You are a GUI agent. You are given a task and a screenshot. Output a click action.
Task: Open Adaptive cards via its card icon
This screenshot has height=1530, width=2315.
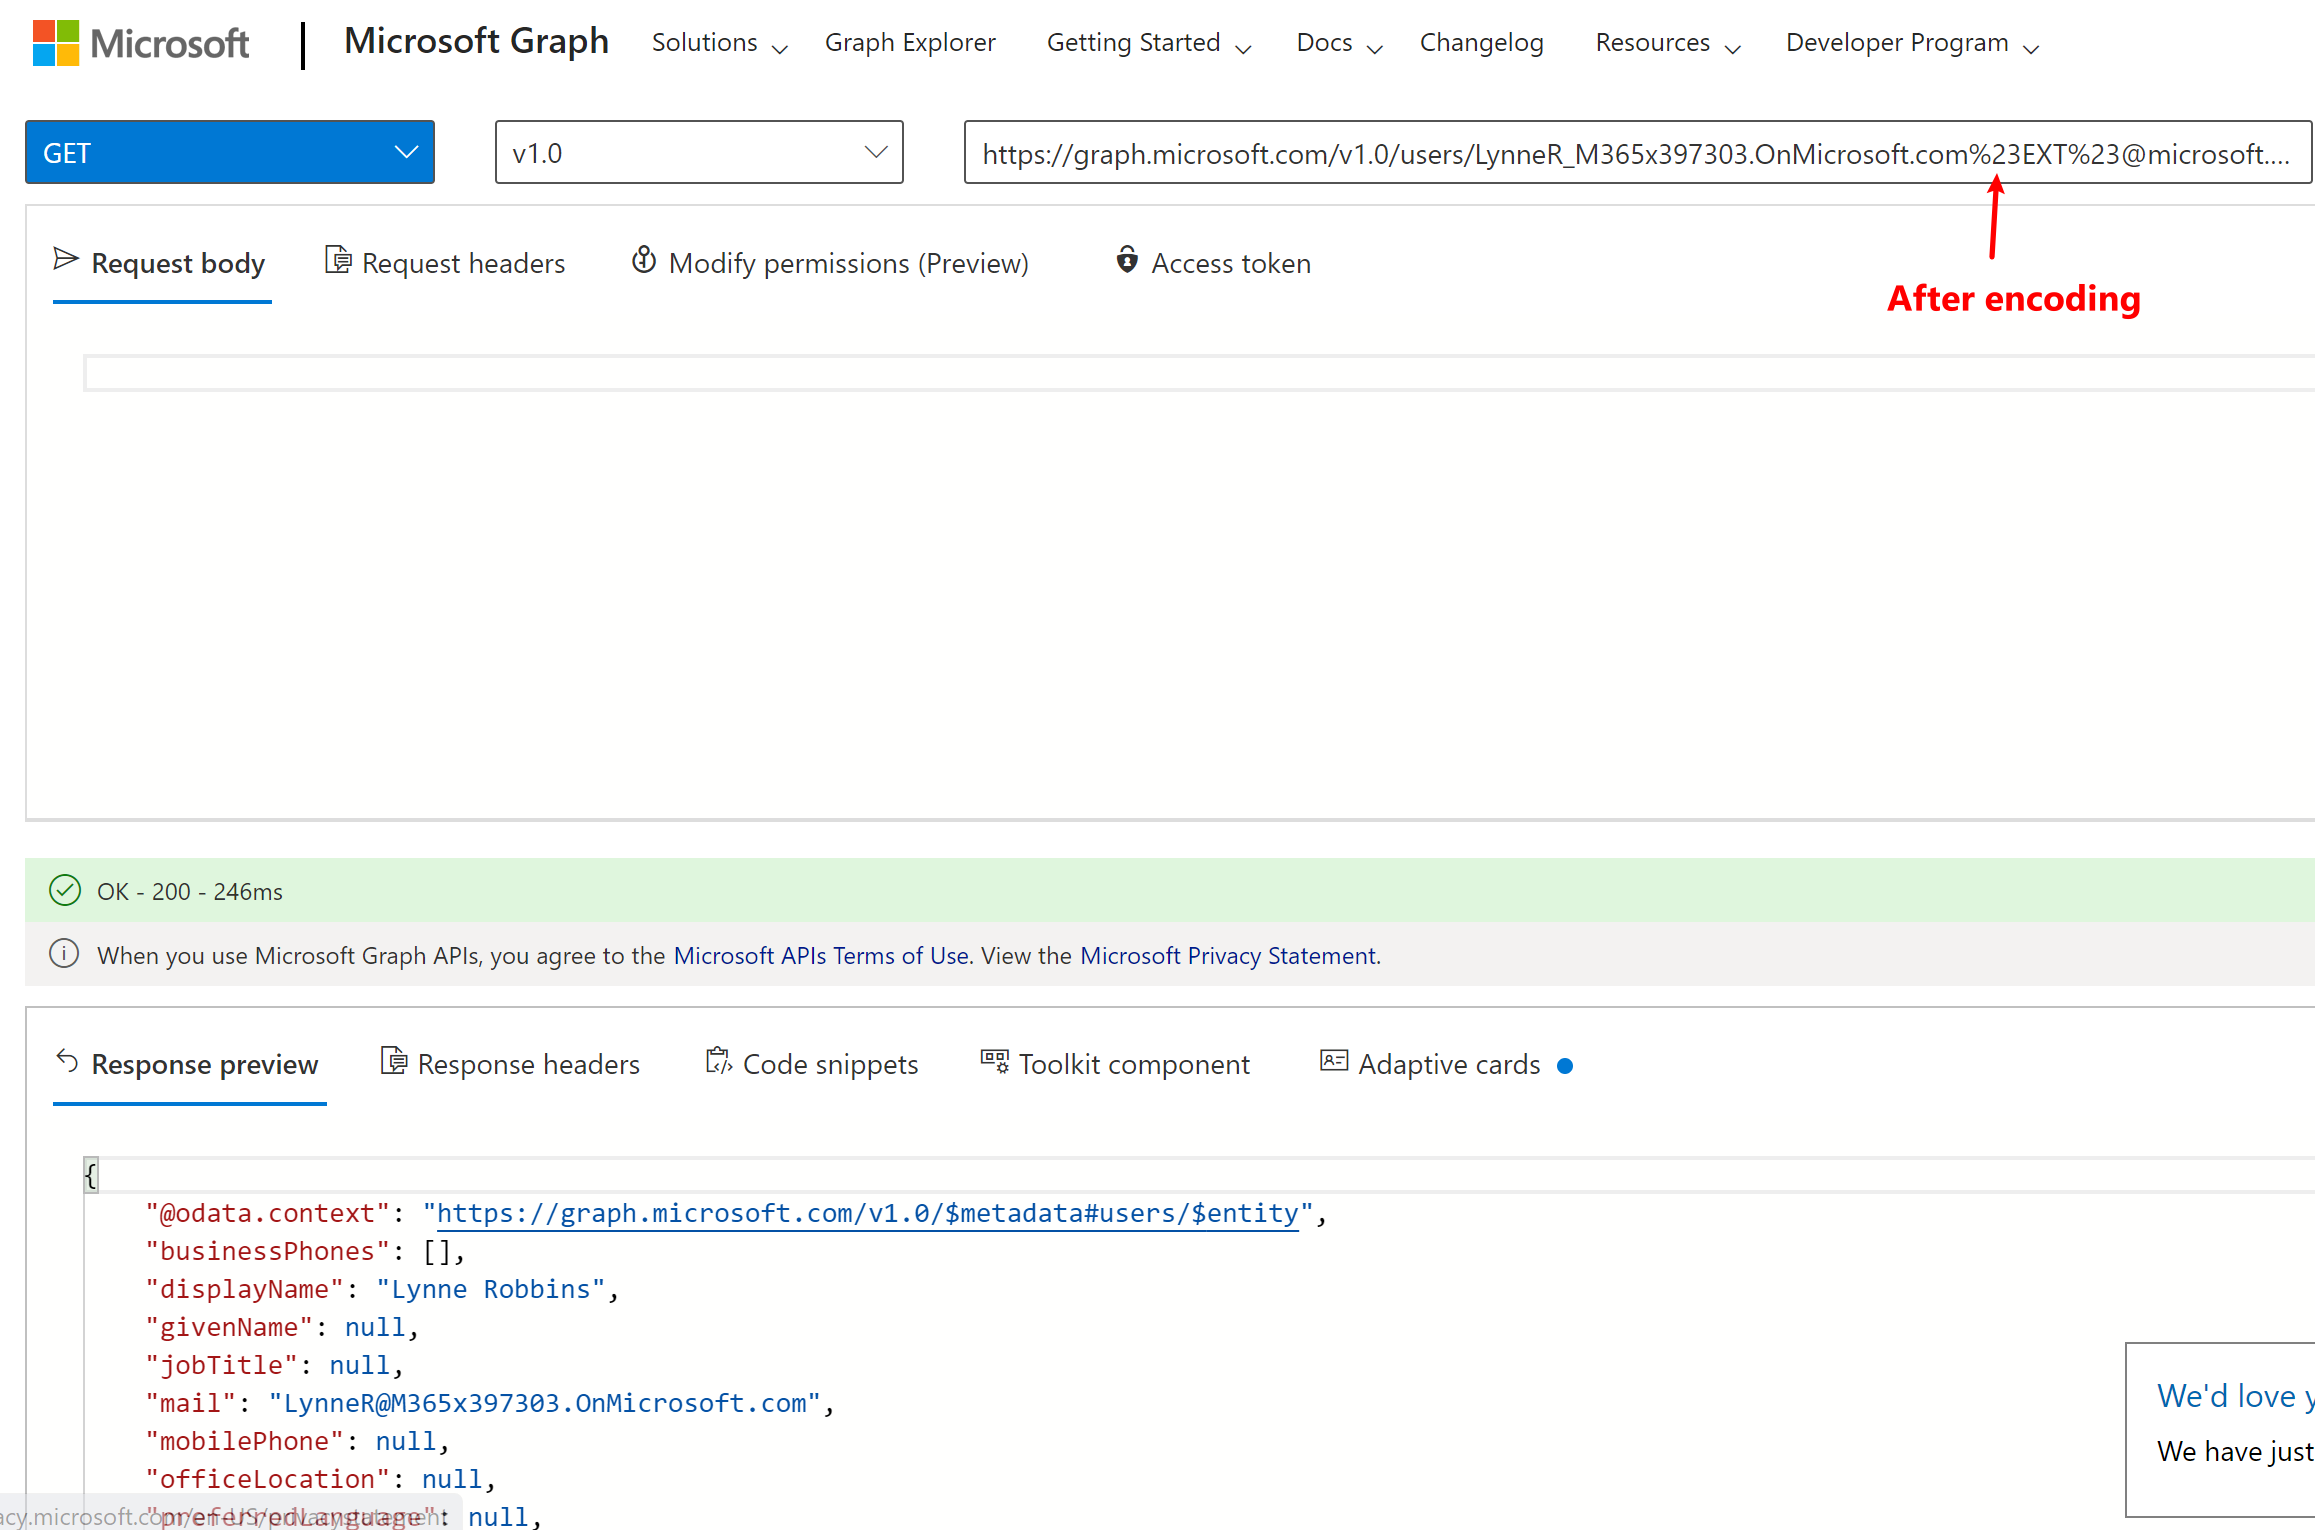1333,1061
